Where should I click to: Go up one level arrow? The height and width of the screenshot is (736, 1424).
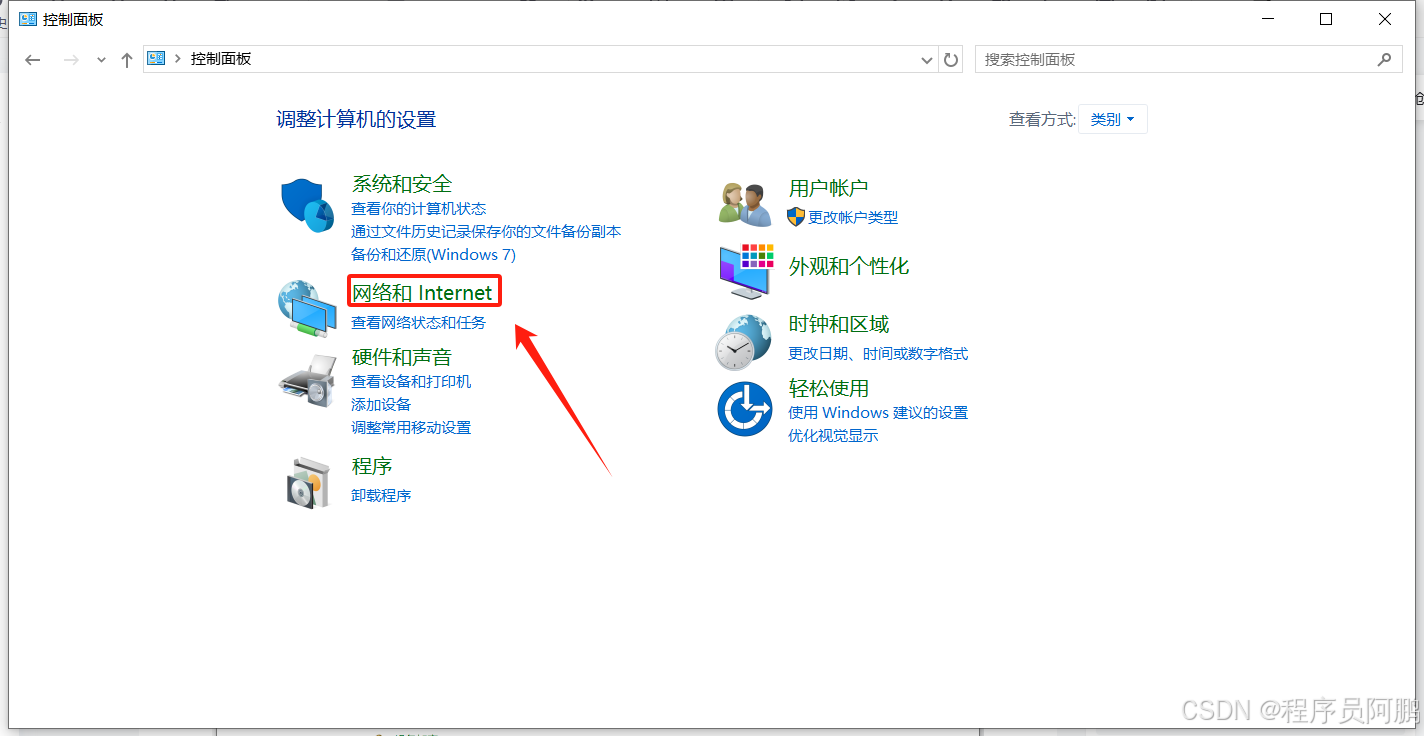pyautogui.click(x=127, y=60)
